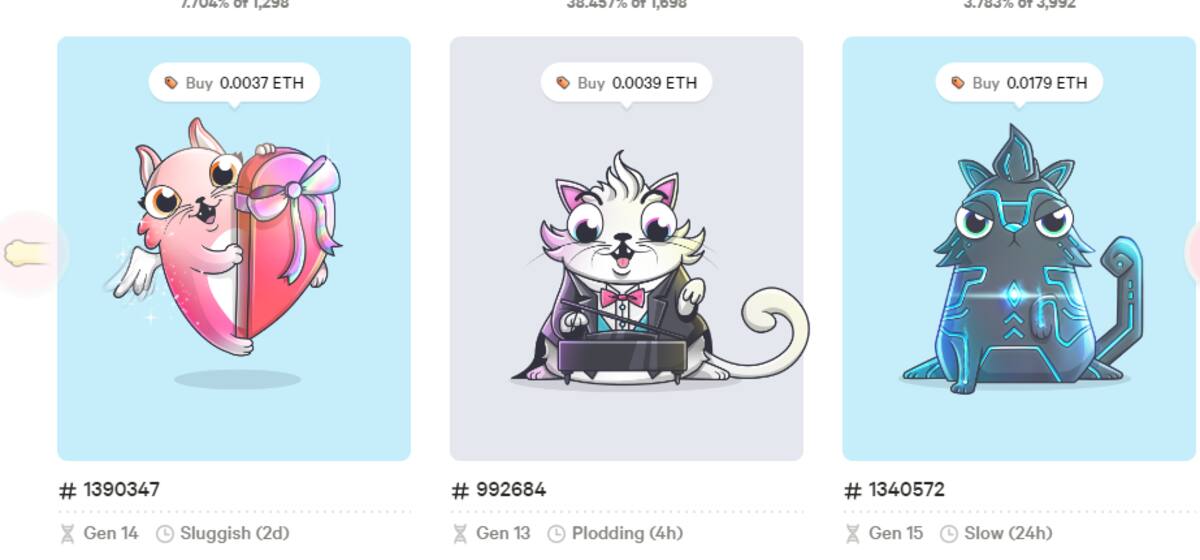1200x560 pixels.
Task: Click the clock icon beside Slow (24h)
Action: point(950,534)
